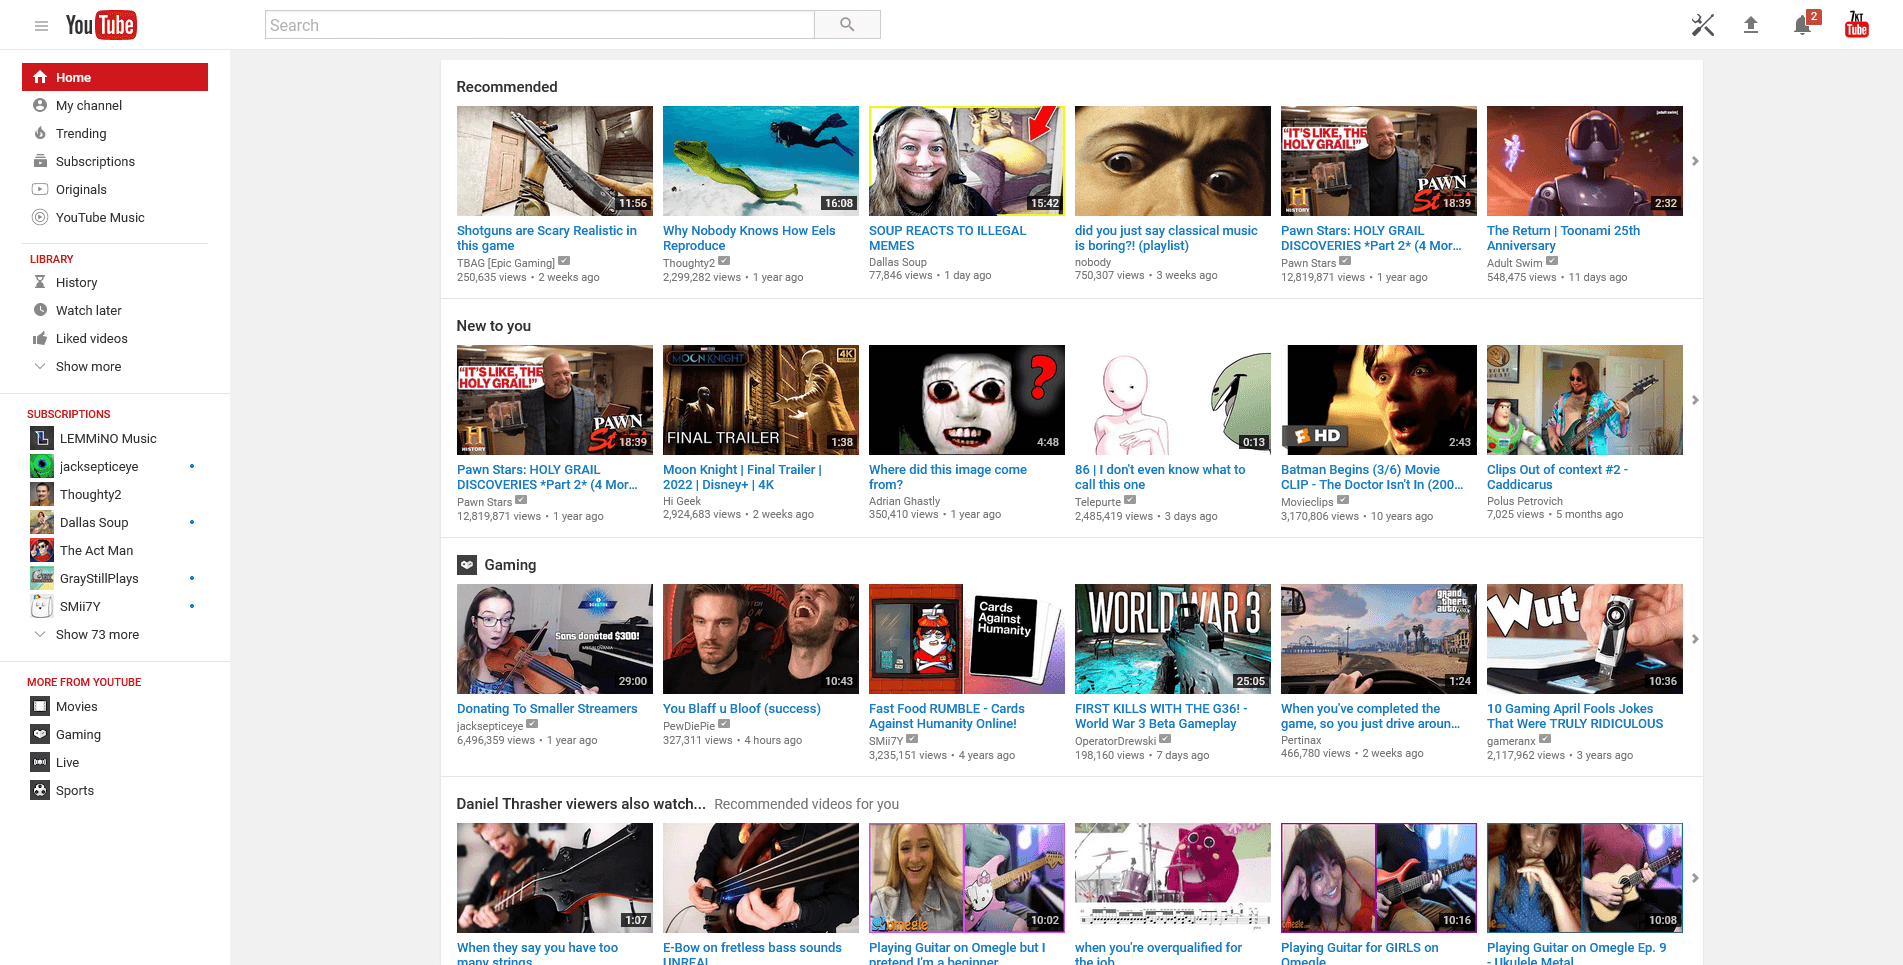This screenshot has width=1903, height=965.
Task: Open Cards Against Humanity thumbnail
Action: pos(967,639)
